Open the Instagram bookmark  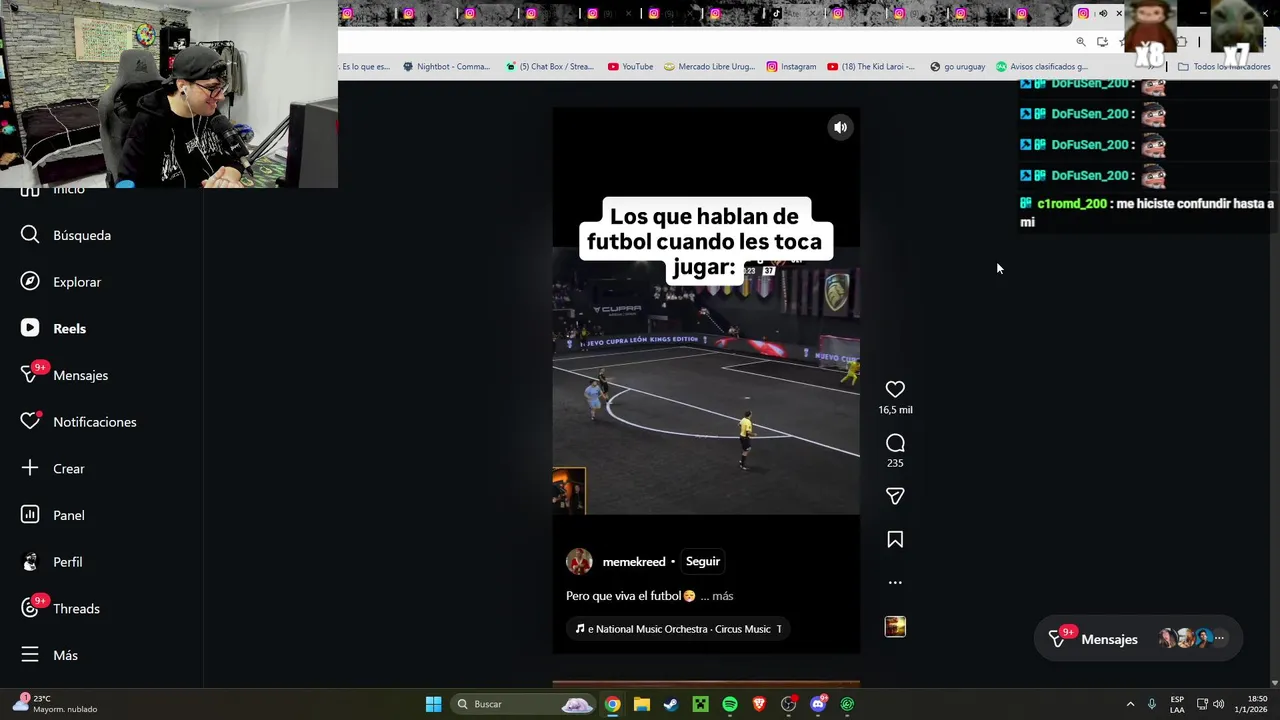791,67
